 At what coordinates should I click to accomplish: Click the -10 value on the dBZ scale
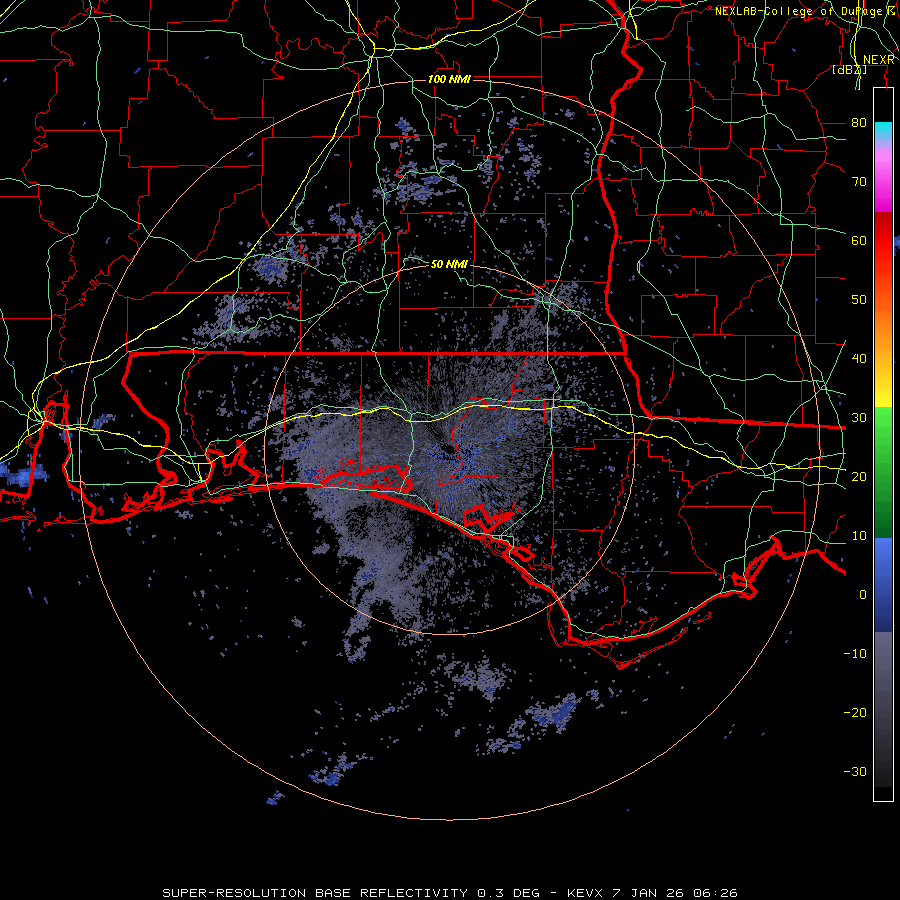pyautogui.click(x=855, y=653)
